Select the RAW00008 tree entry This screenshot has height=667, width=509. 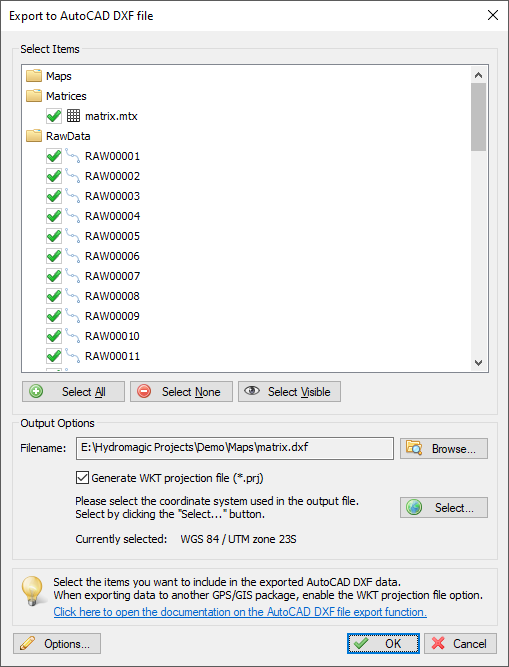tap(112, 296)
